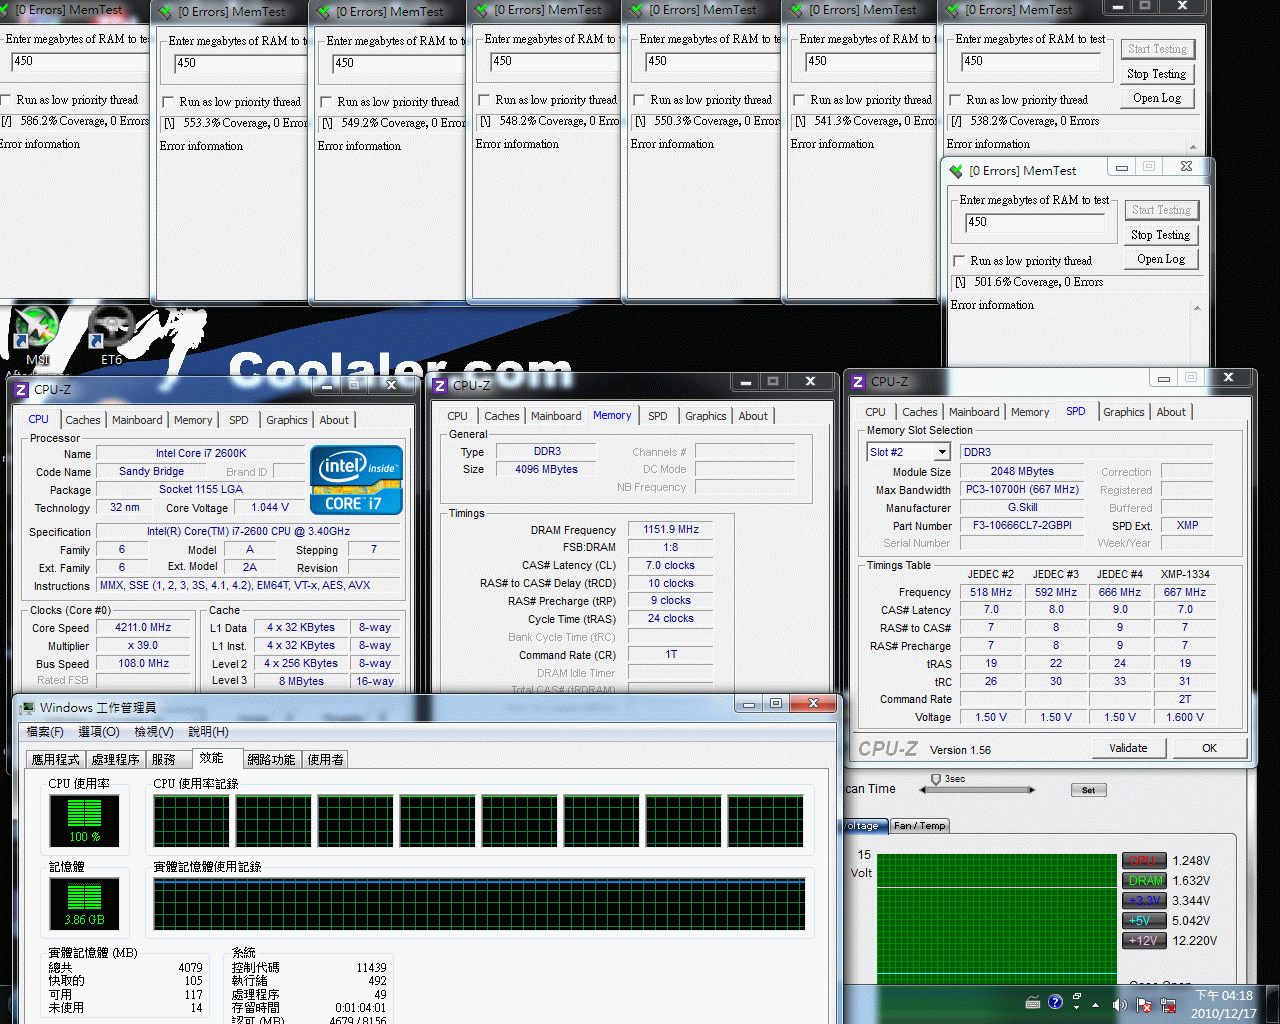Enable low priority thread in 538.2% coverage MemTest
The image size is (1280, 1024).
(x=955, y=100)
